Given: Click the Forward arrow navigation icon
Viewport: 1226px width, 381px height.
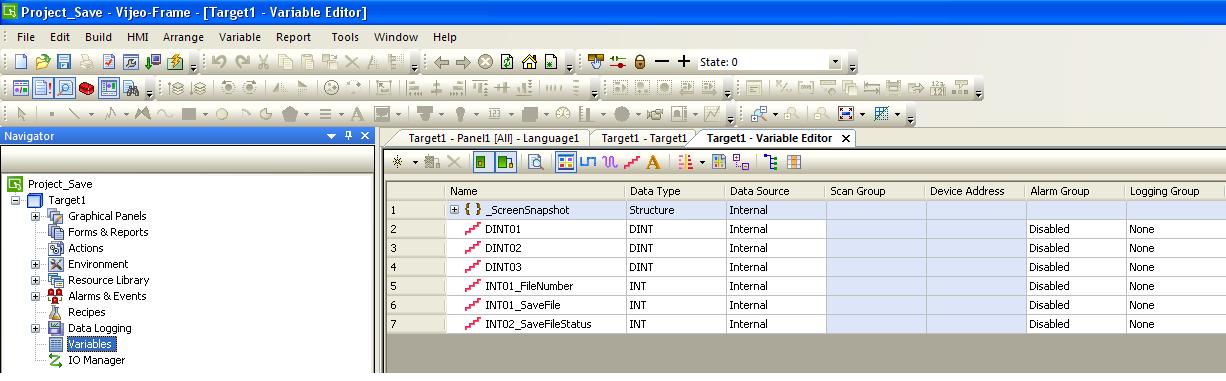Looking at the screenshot, I should click(463, 62).
